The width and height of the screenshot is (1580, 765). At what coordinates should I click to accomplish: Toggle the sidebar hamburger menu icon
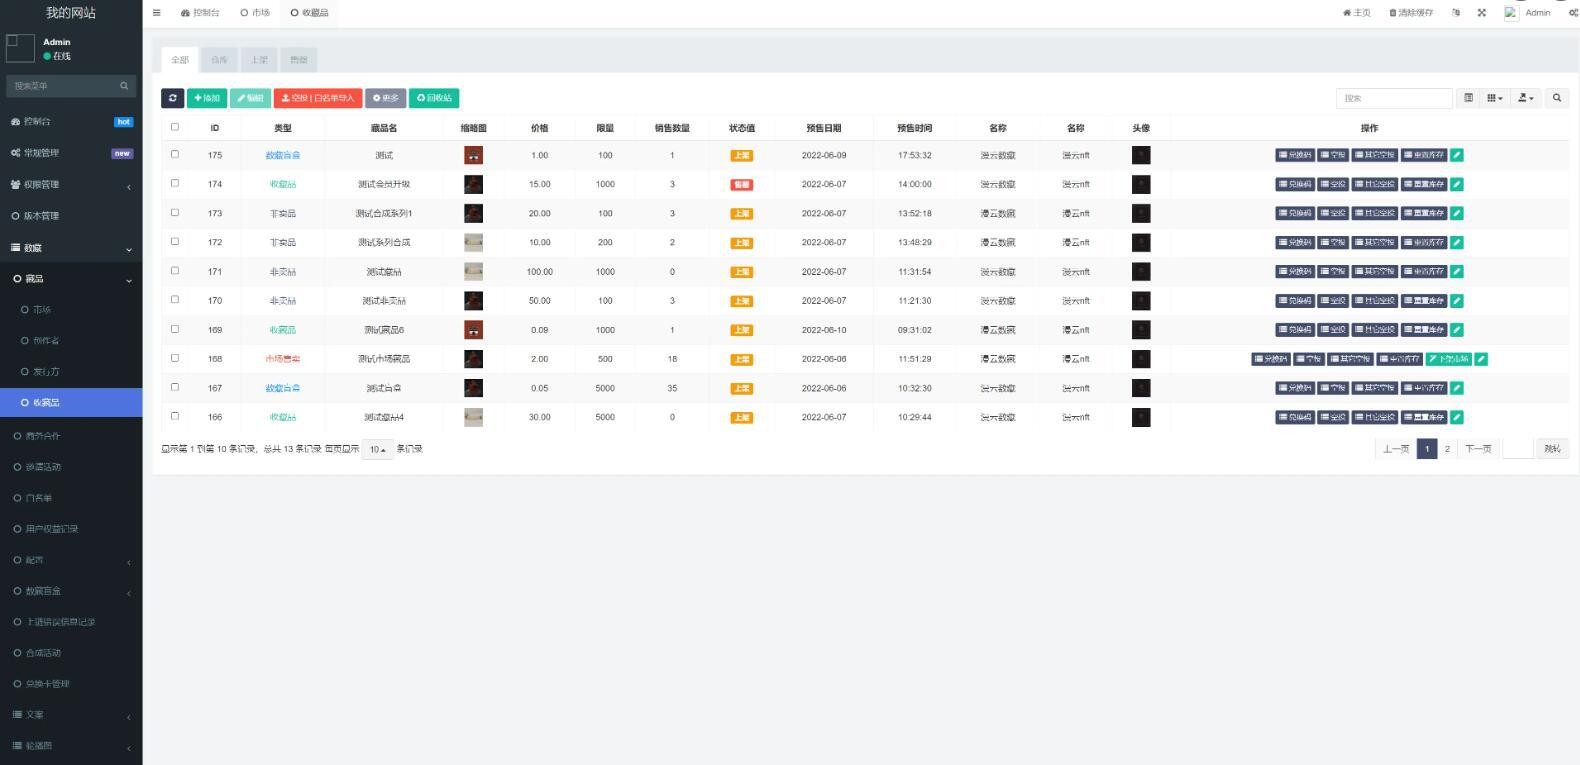coord(156,13)
